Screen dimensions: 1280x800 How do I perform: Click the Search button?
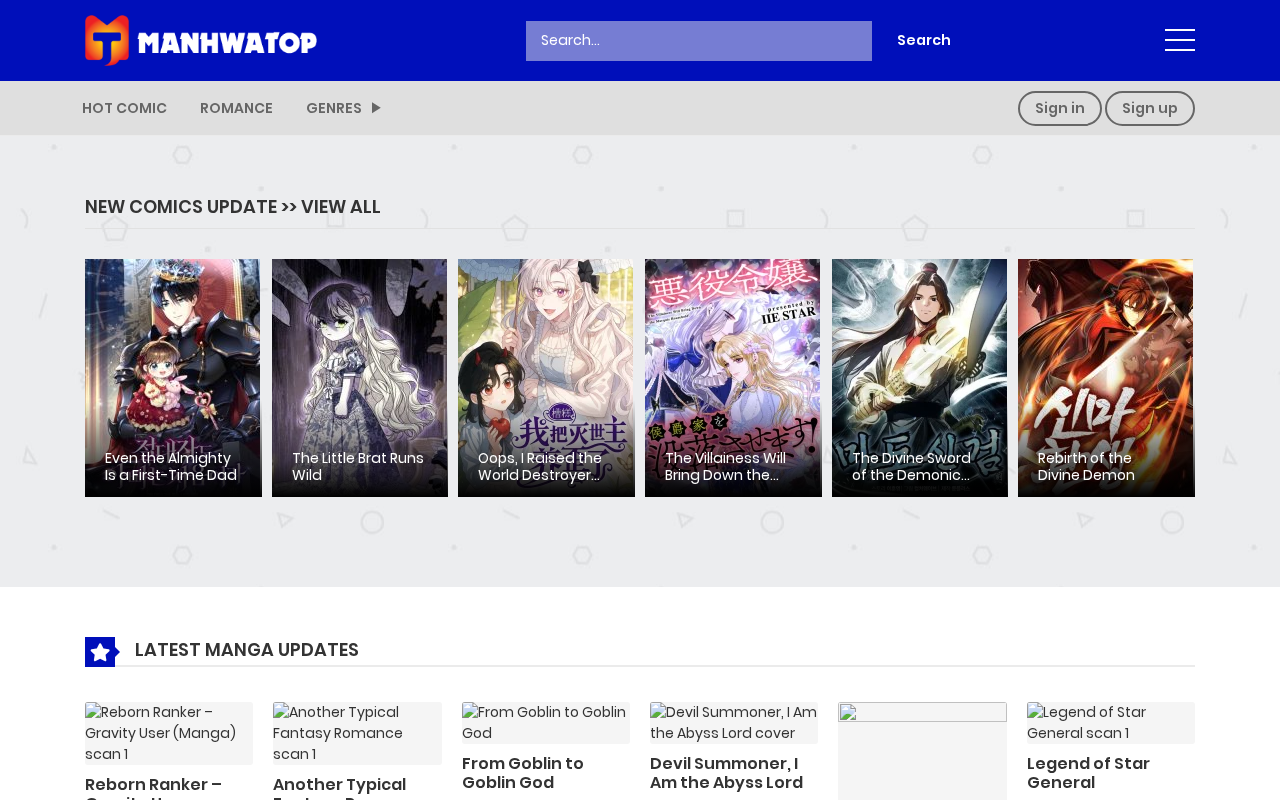(x=924, y=40)
